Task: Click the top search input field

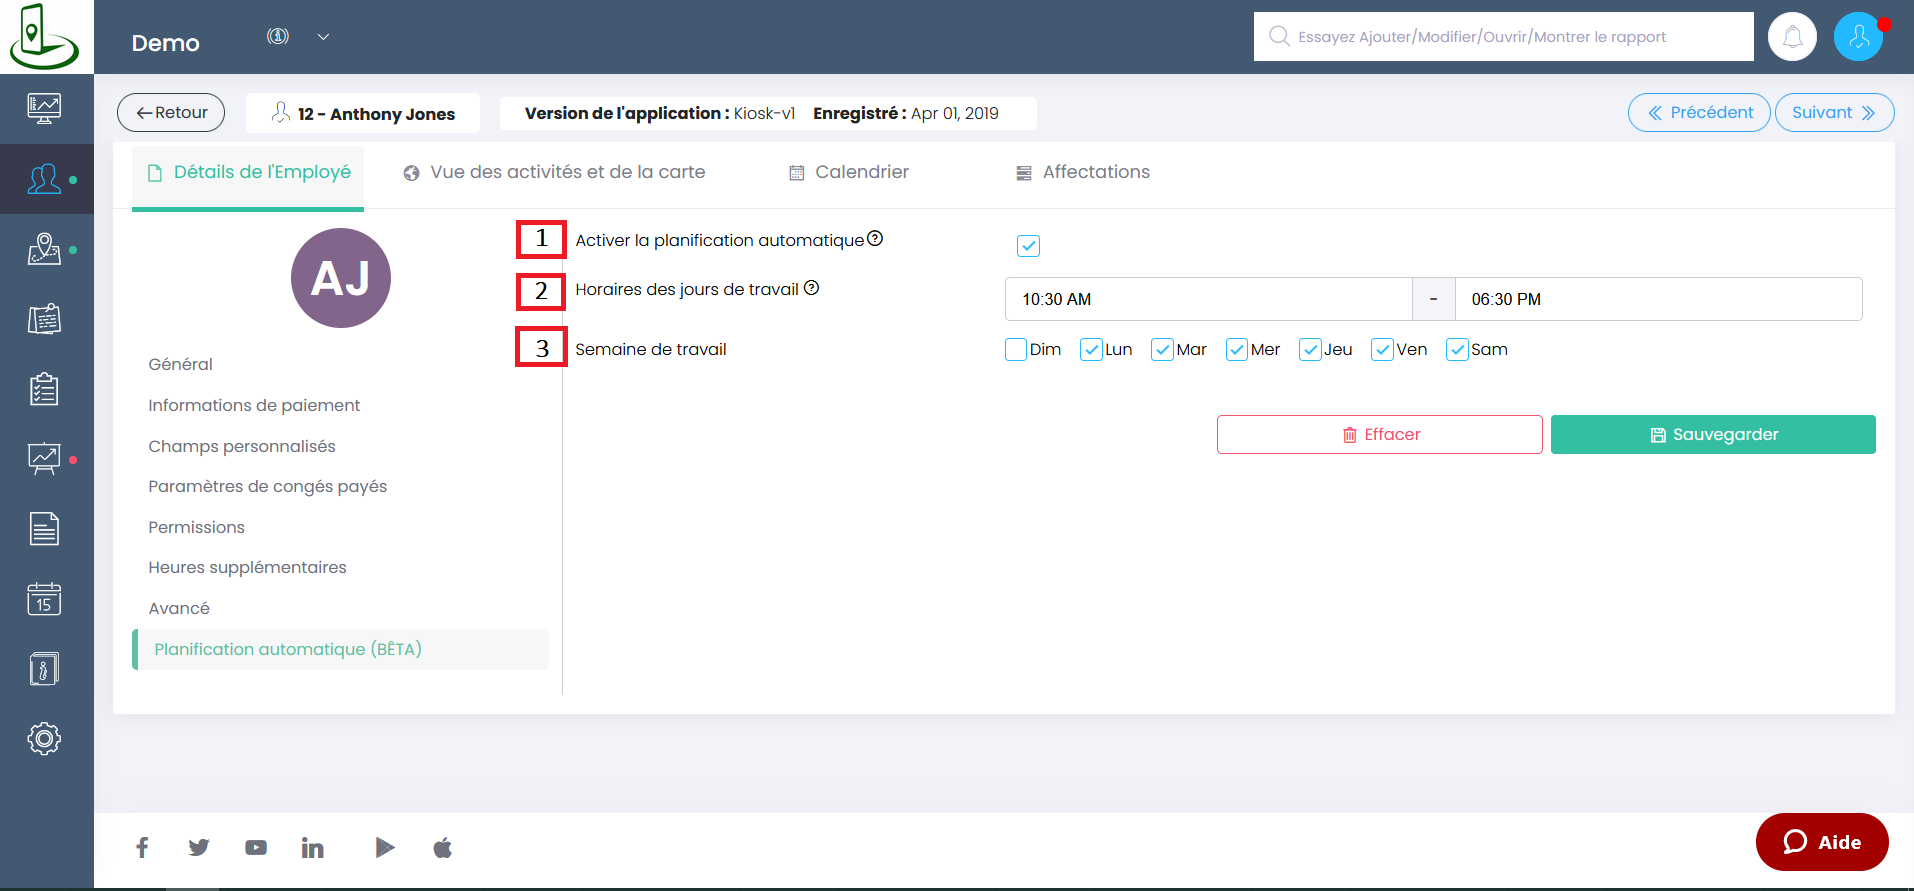Action: [x=1510, y=37]
